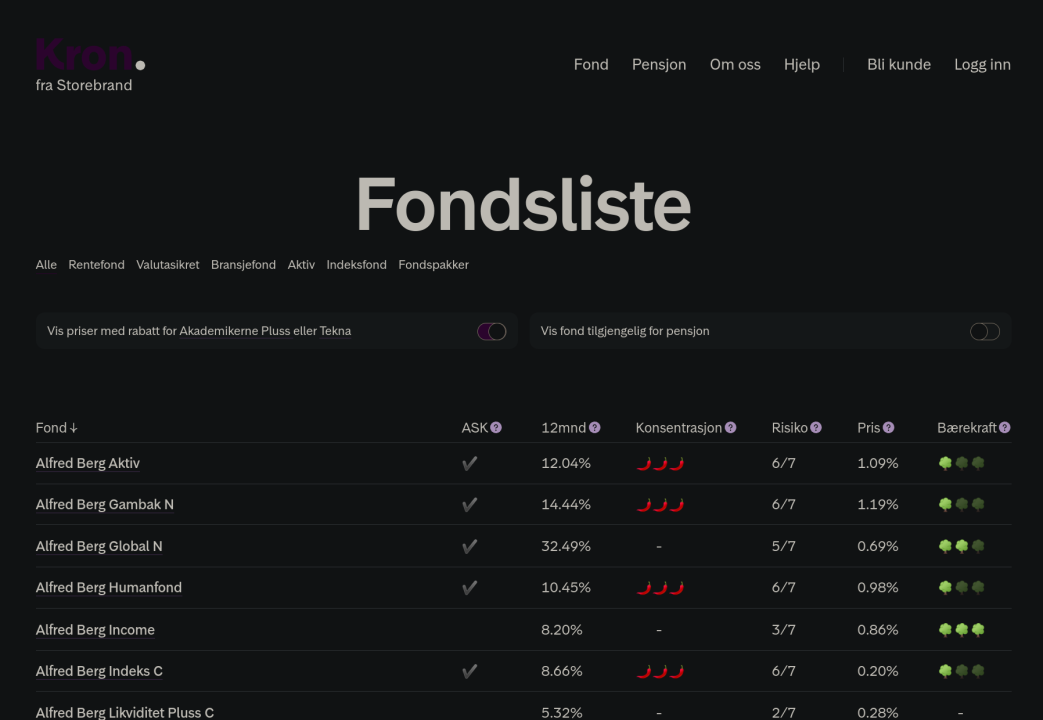Select the Rentefond filter tab

[96, 265]
